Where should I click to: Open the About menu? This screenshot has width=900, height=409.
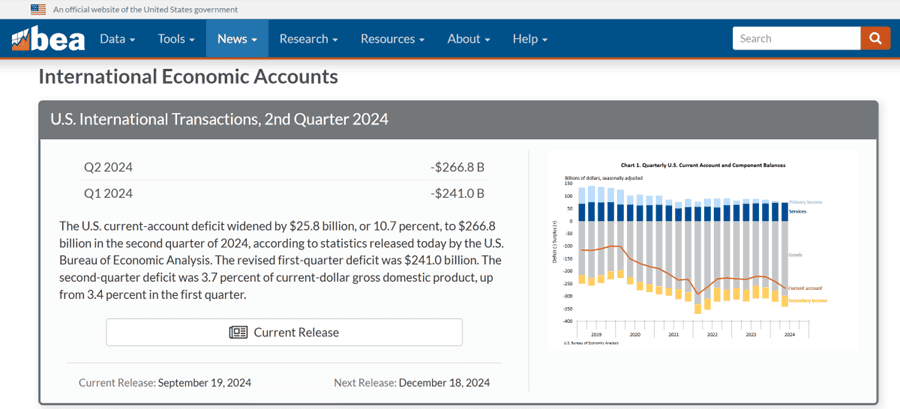click(468, 39)
